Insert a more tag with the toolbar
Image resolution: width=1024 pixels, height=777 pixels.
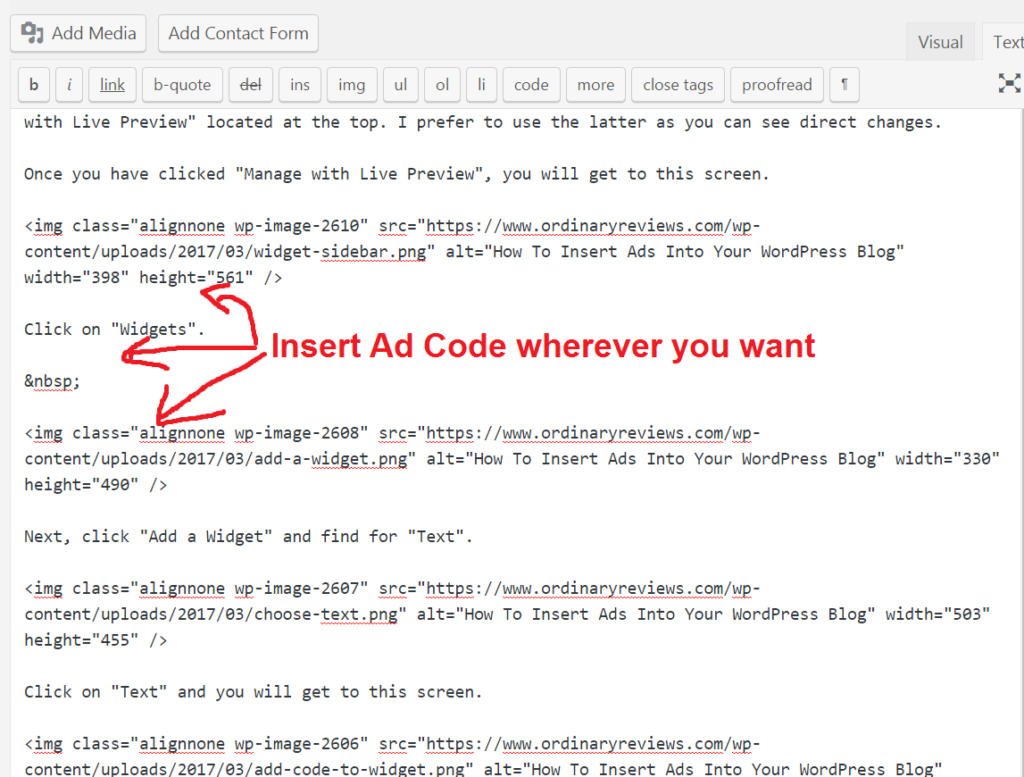pyautogui.click(x=595, y=85)
